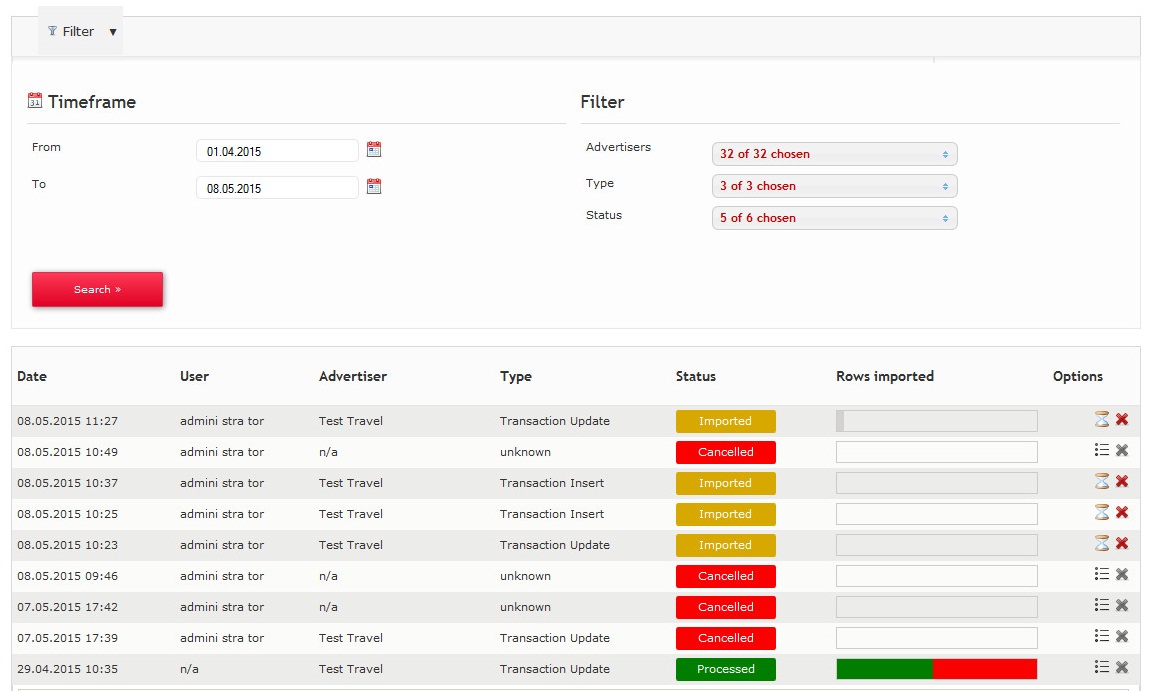The image size is (1153, 691).
Task: Click the Cancelled badge in the 10:49 row
Action: (726, 452)
